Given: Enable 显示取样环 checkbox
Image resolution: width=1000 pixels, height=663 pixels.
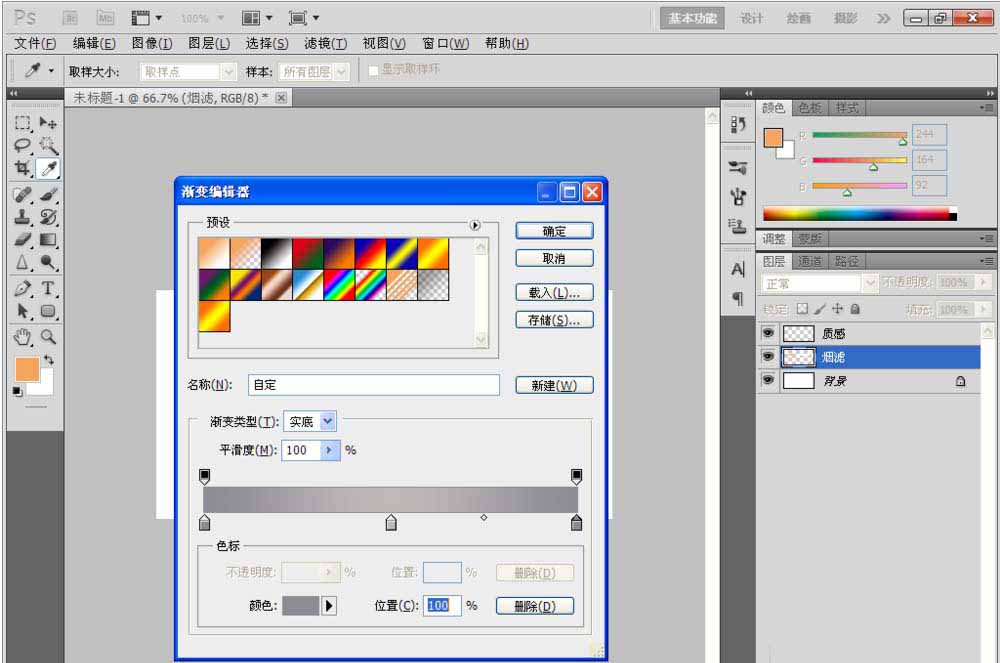Looking at the screenshot, I should pyautogui.click(x=374, y=70).
